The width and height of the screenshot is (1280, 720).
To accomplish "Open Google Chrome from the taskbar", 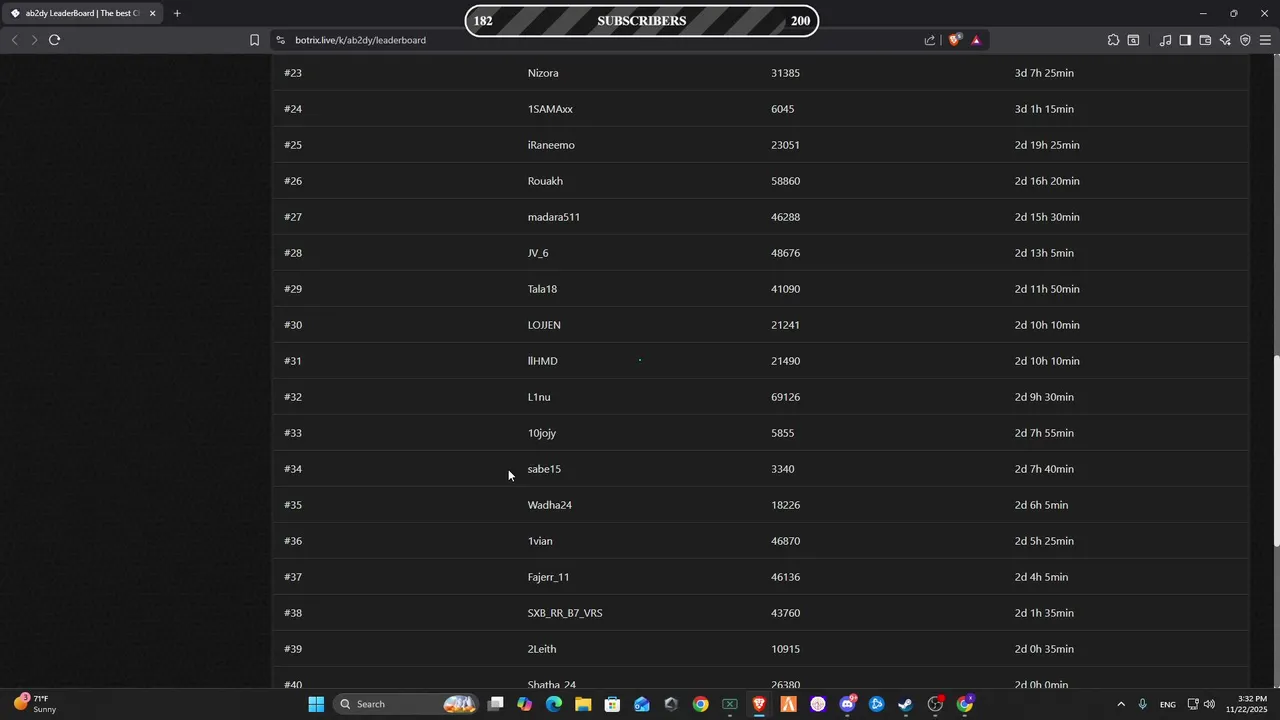I will [x=700, y=704].
